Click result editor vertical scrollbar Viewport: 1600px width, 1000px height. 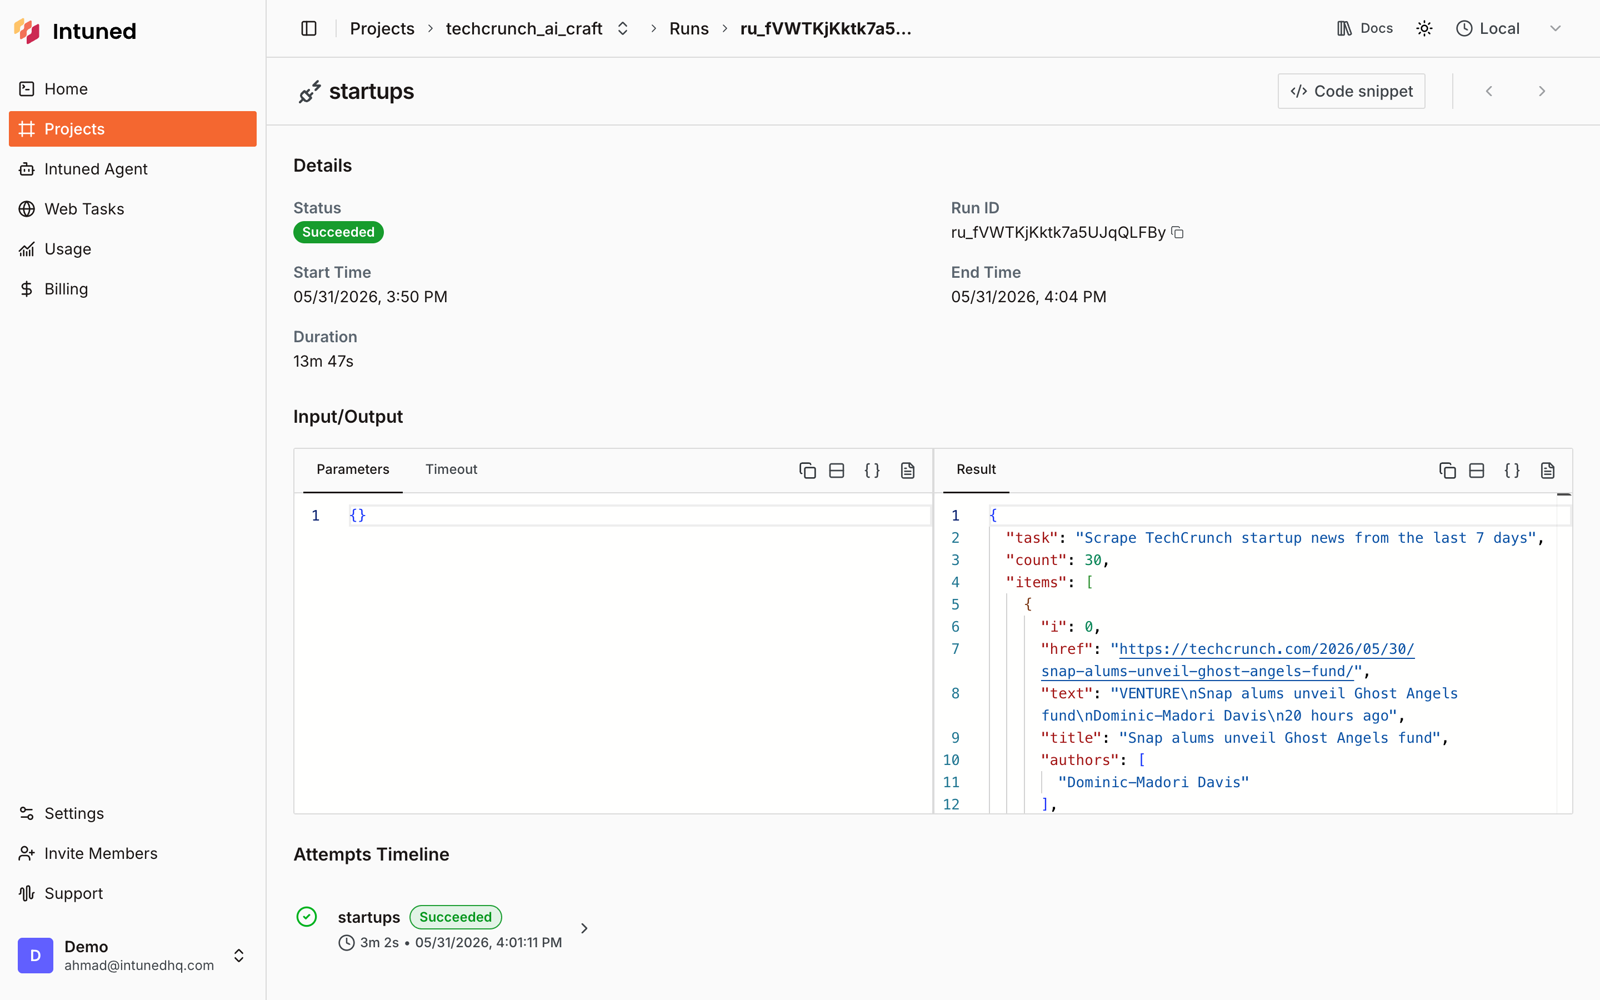1564,653
